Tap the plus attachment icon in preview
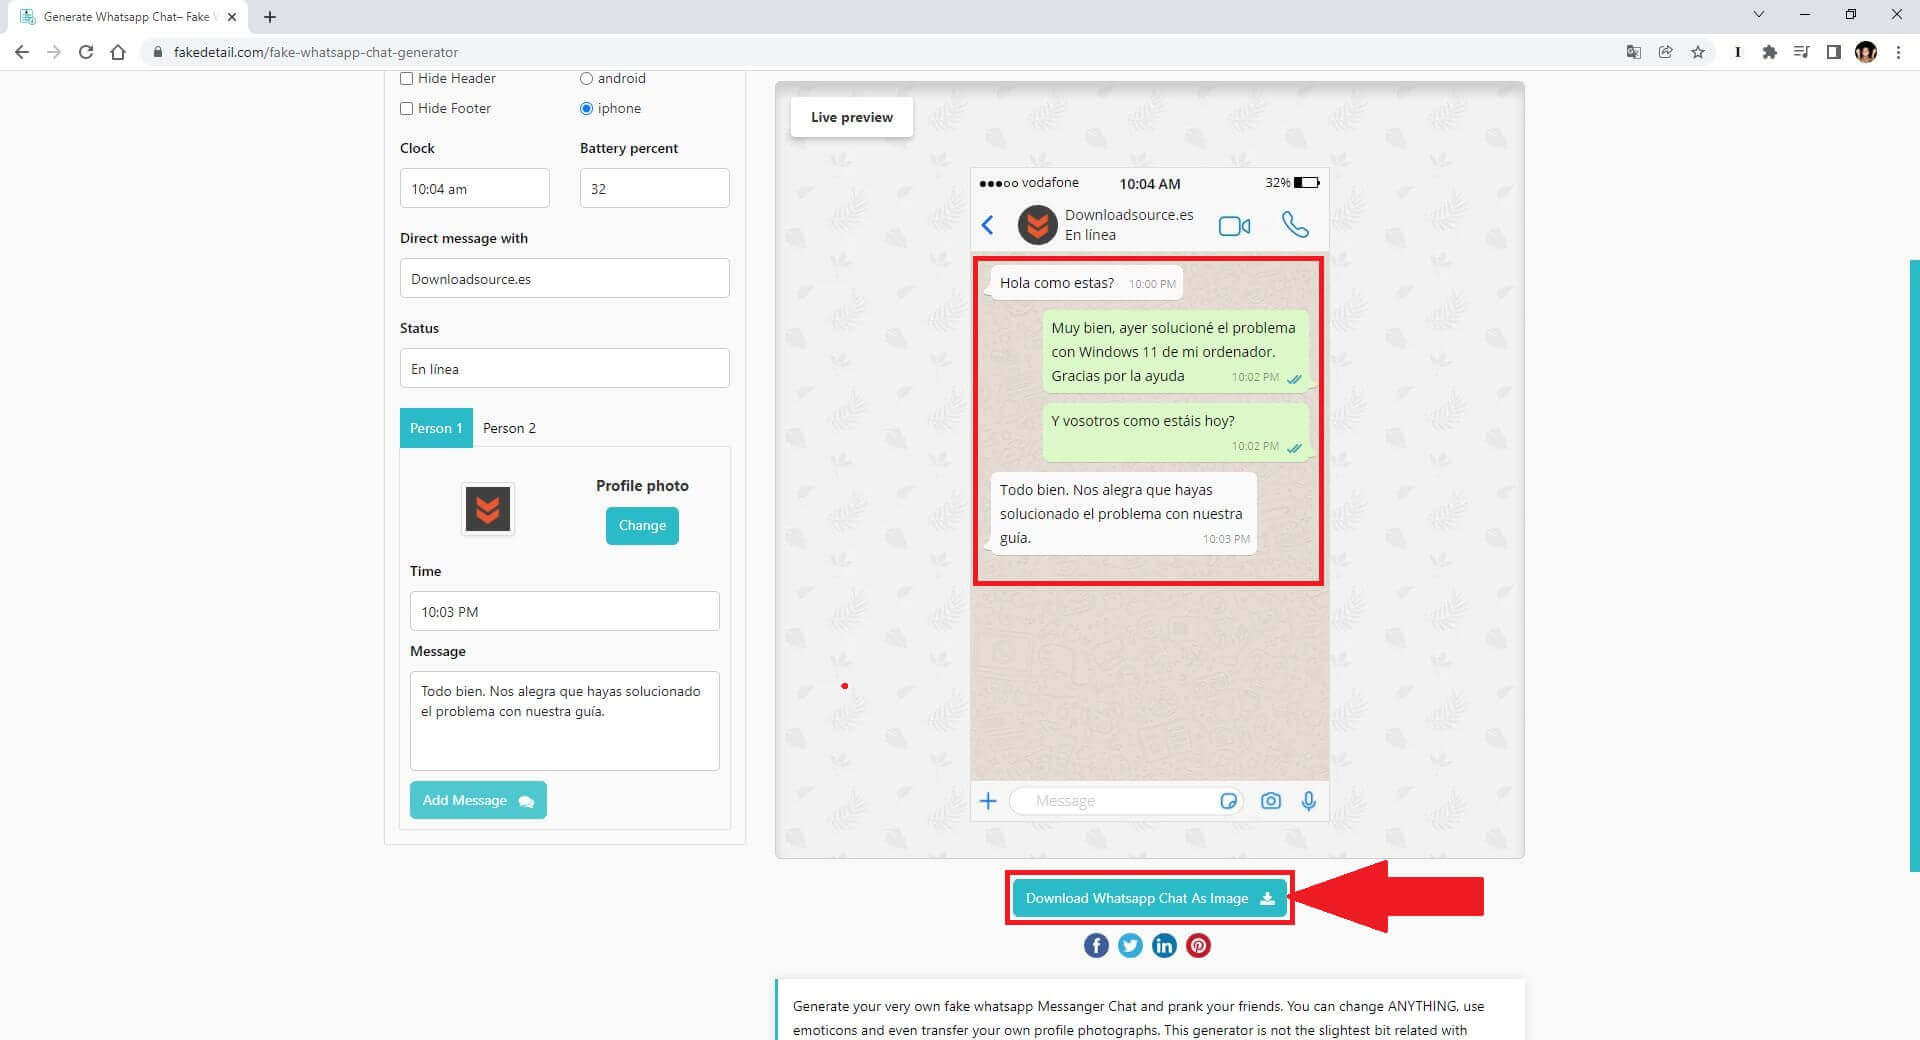Image resolution: width=1920 pixels, height=1040 pixels. coord(988,801)
